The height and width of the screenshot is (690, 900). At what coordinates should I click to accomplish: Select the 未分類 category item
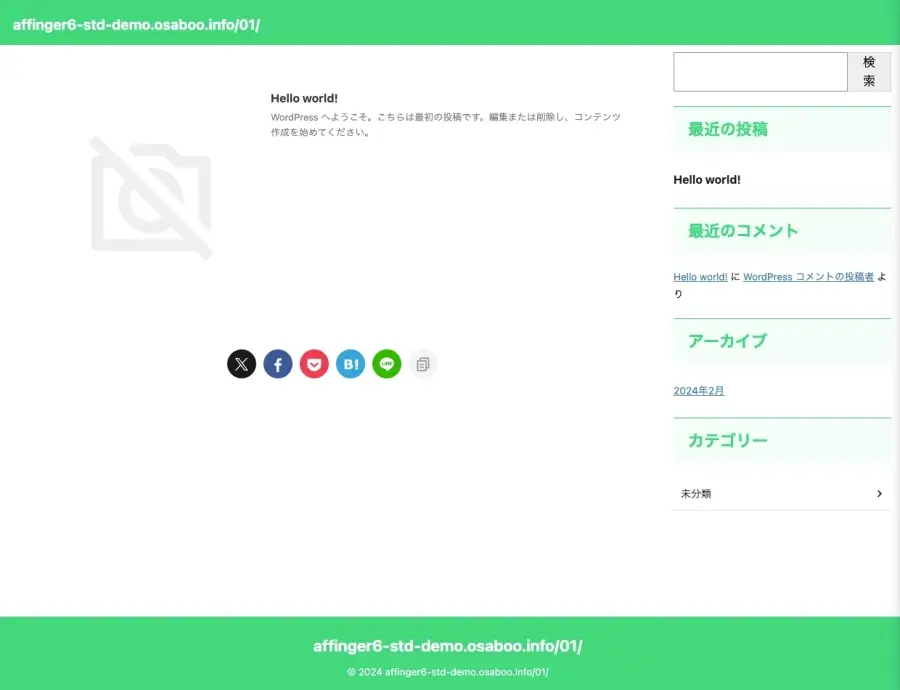(696, 493)
